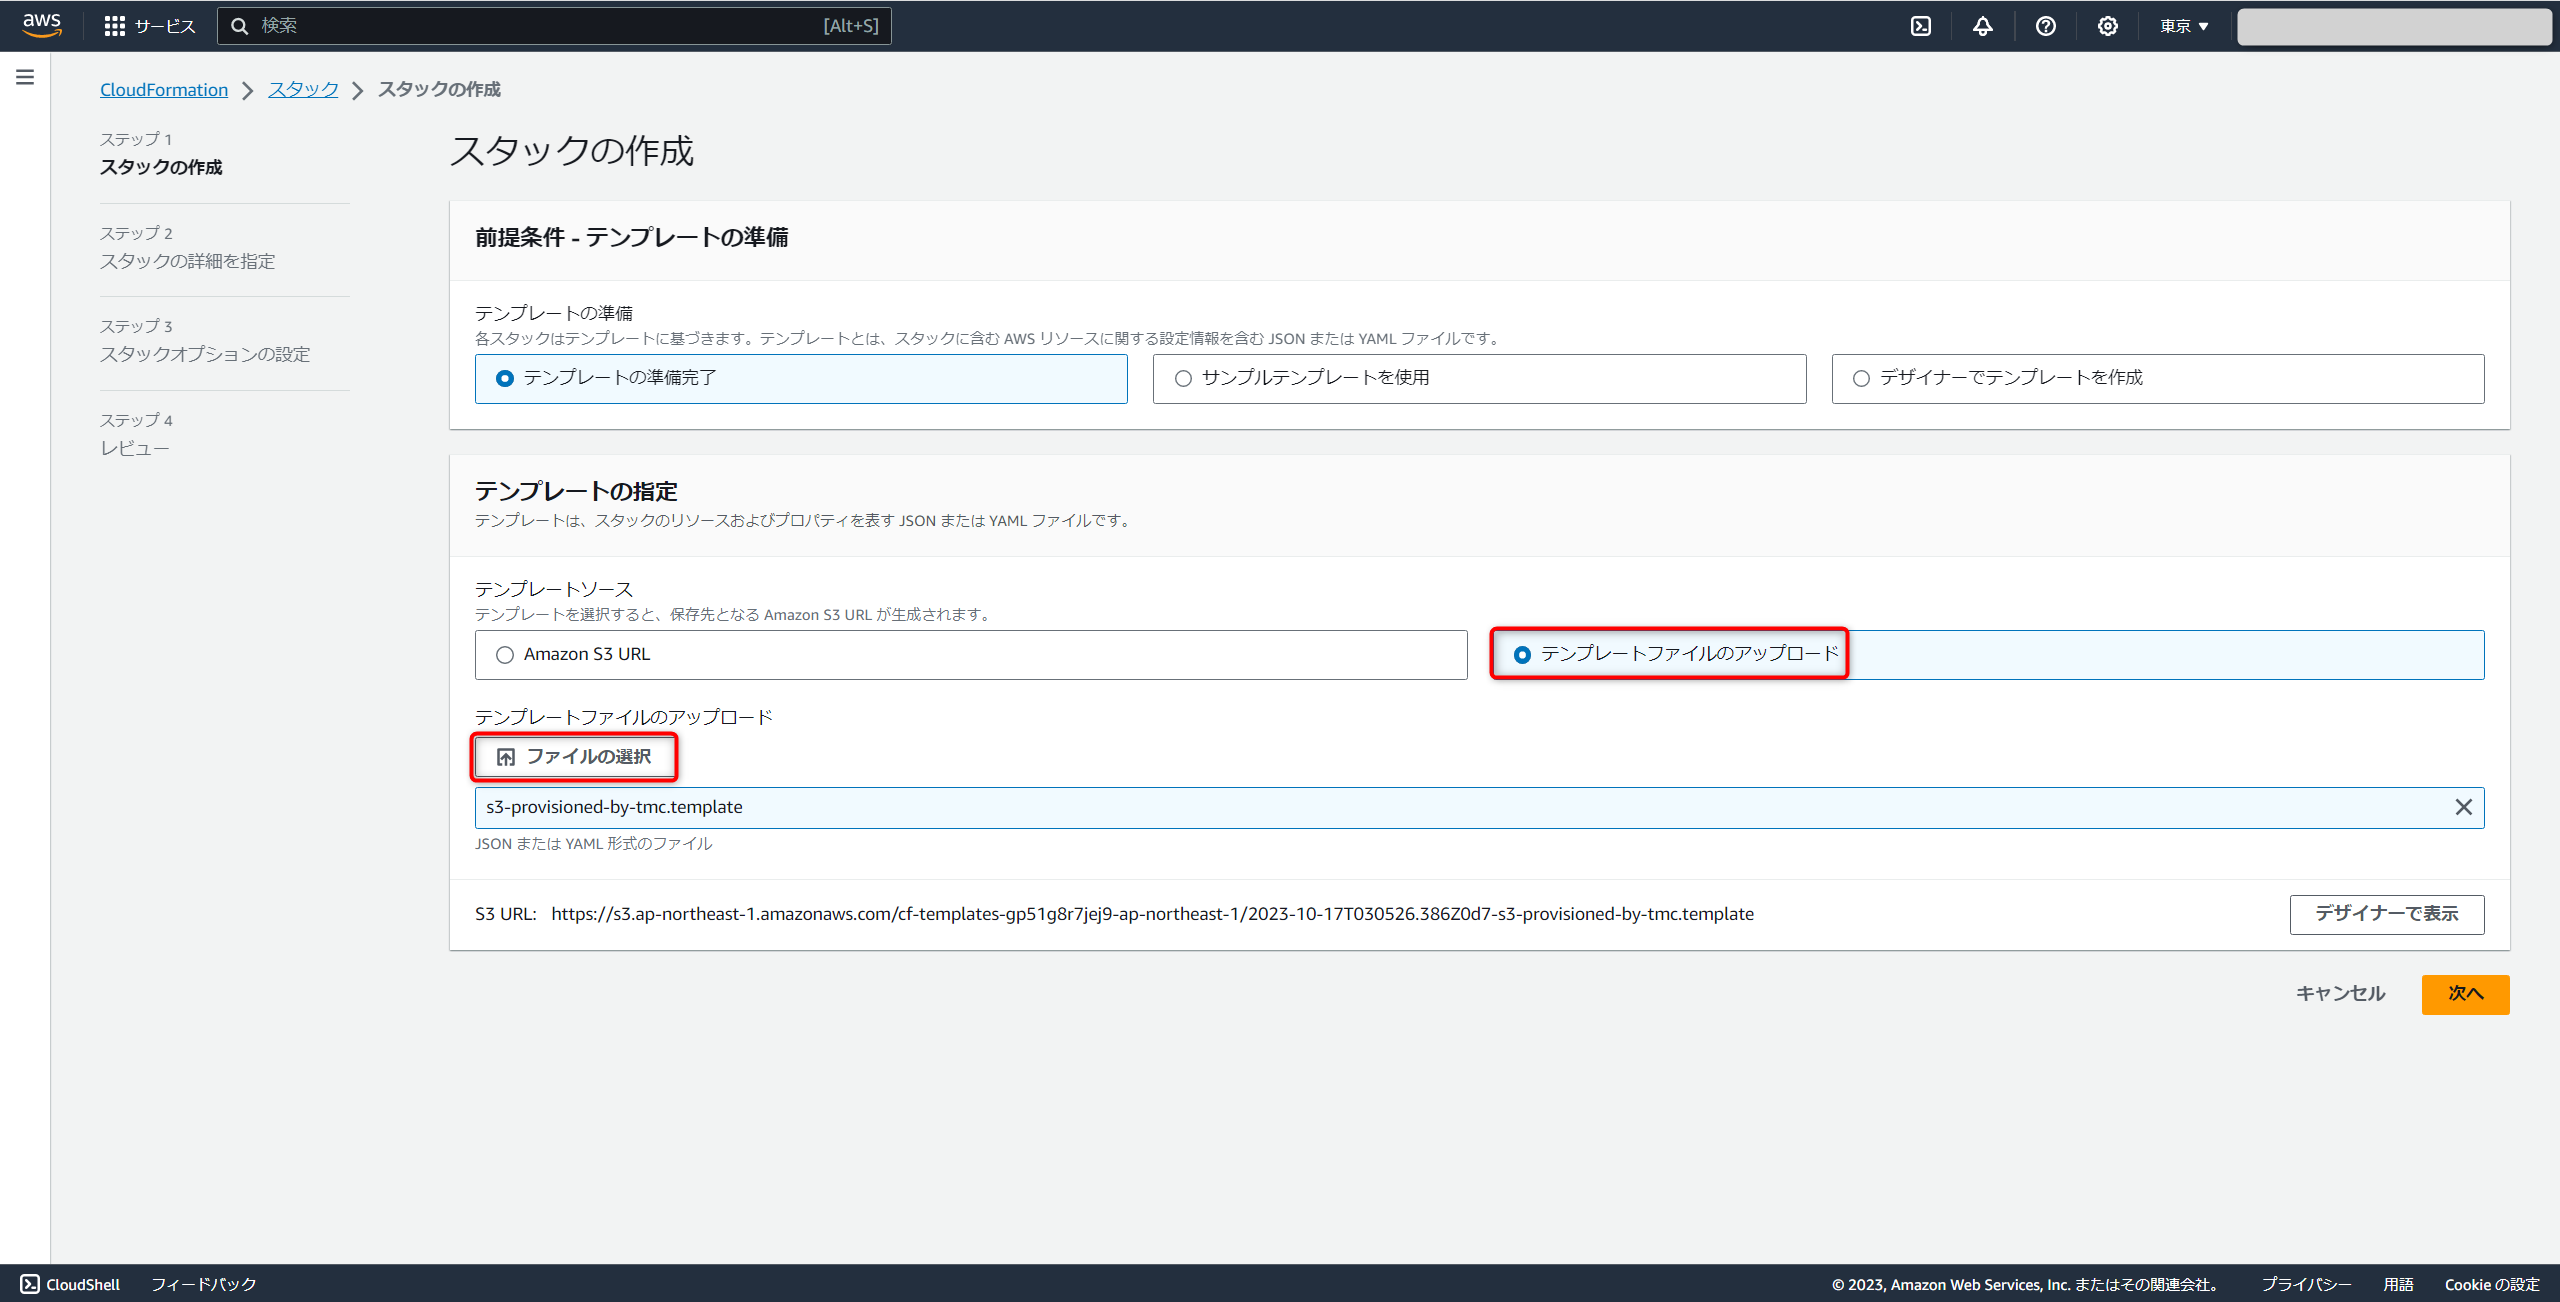This screenshot has width=2560, height=1302.
Task: Launch CloudShell from top bar icon
Action: [1920, 26]
